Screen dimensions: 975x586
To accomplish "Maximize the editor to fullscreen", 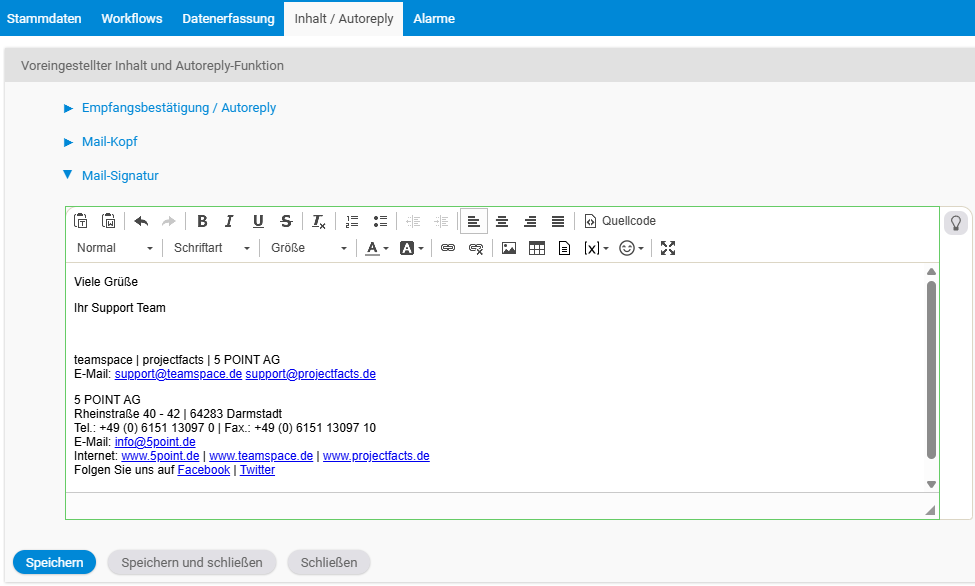I will [x=668, y=248].
